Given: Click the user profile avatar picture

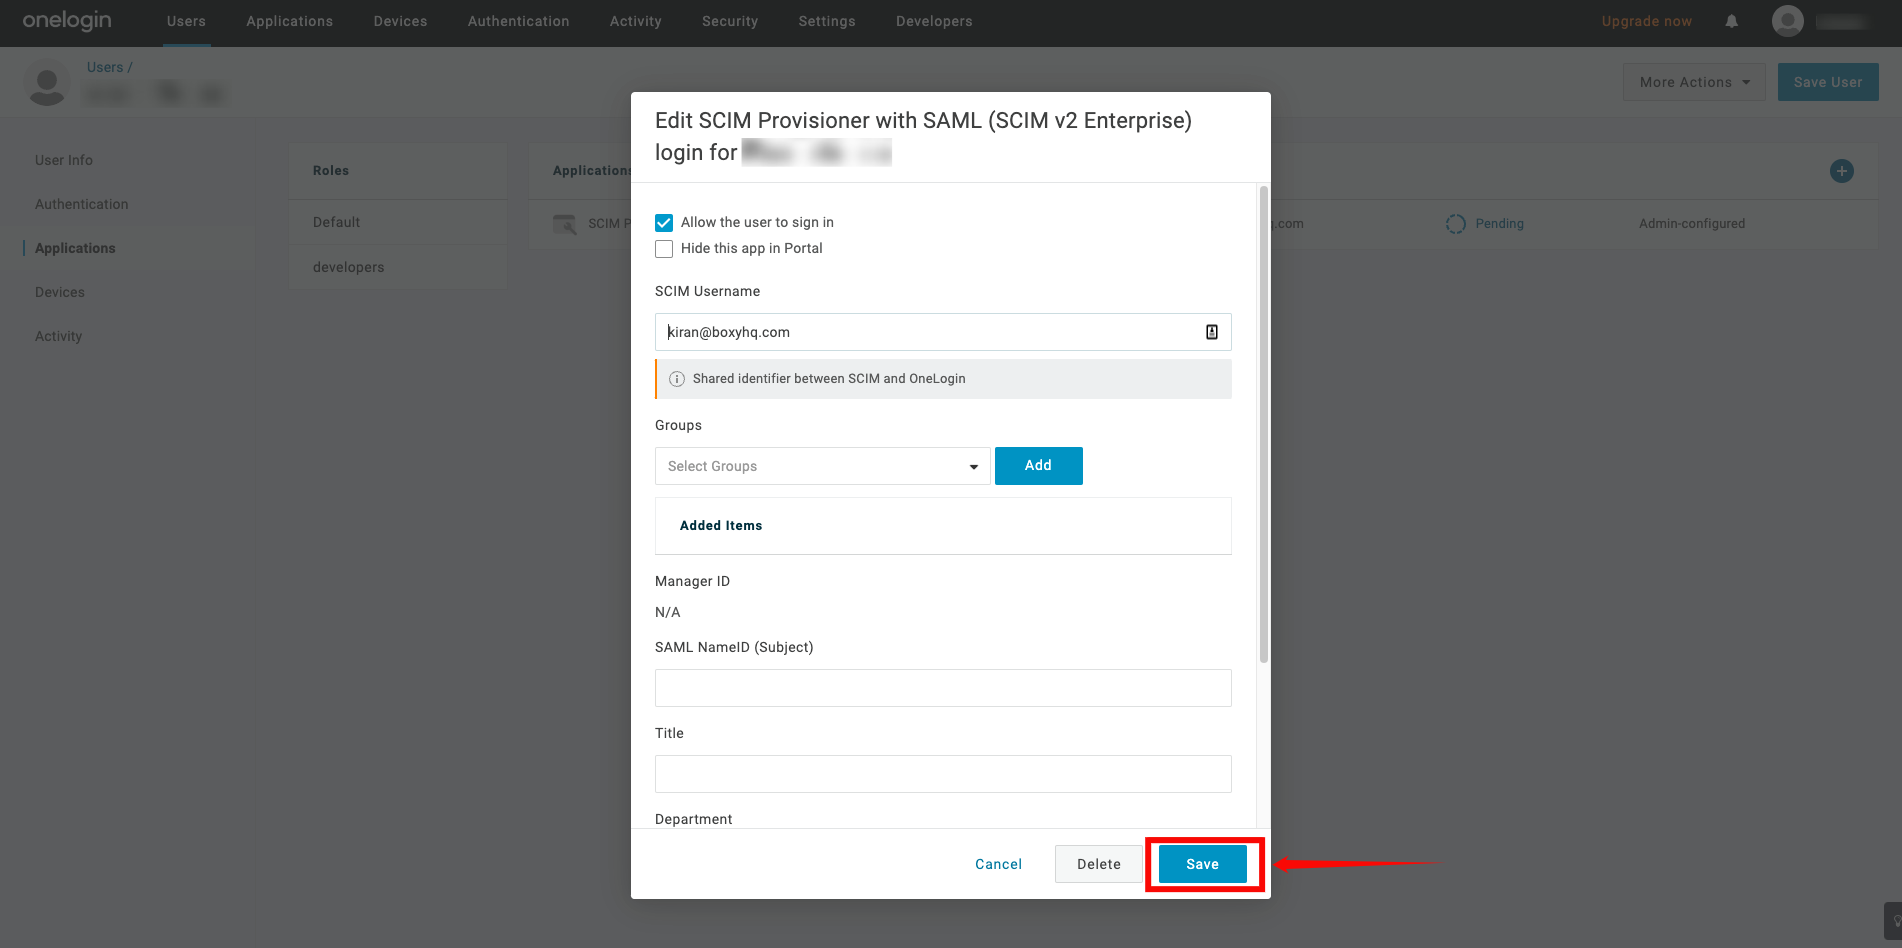Looking at the screenshot, I should pos(47,84).
